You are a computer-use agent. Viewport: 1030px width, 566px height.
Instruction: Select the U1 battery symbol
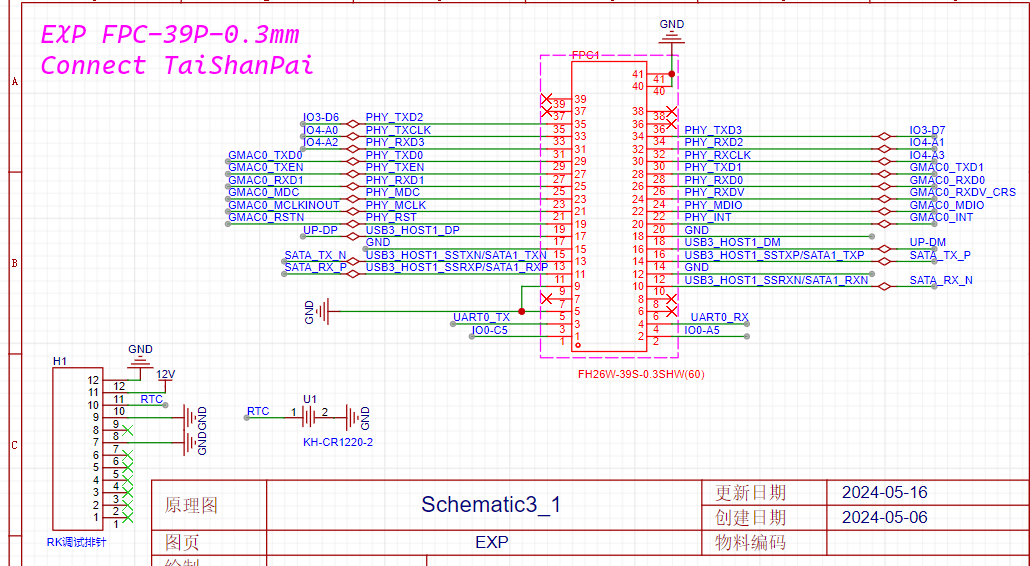(309, 414)
